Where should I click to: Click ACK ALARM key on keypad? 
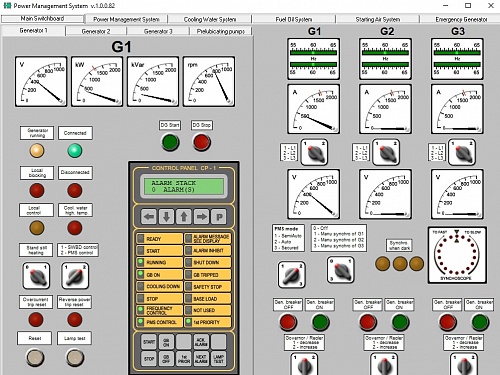201,342
